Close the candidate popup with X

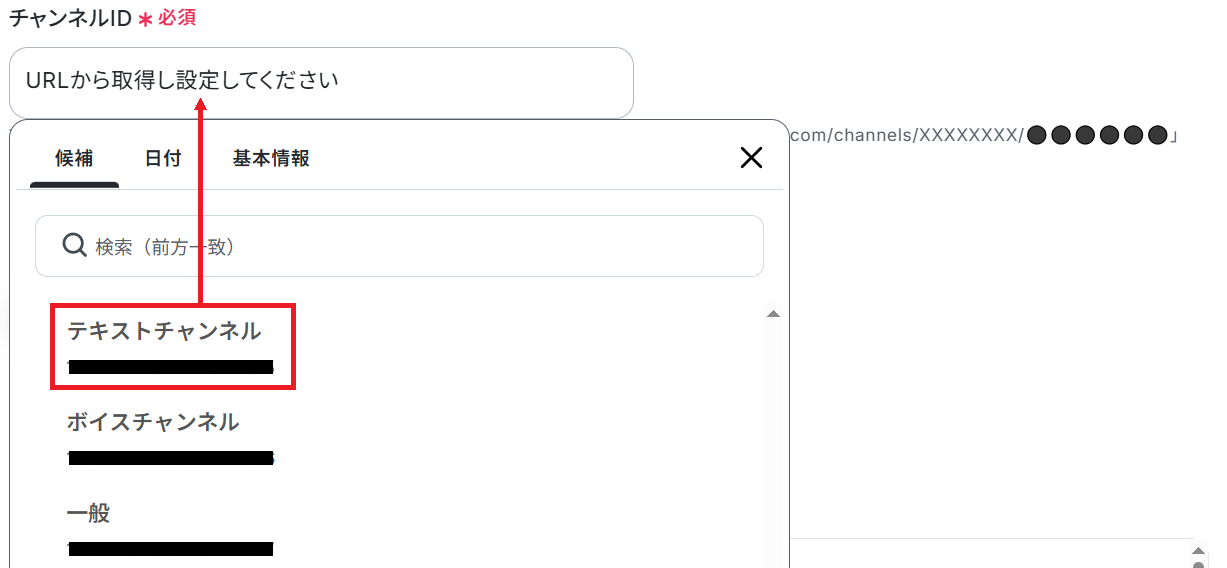[x=750, y=157]
